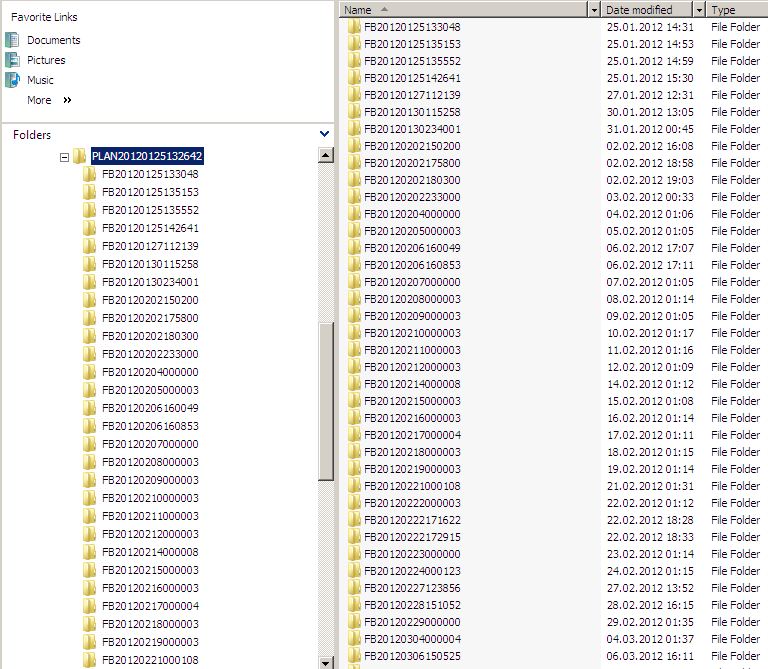This screenshot has width=768, height=669.
Task: Click the folder tree scrollbar thumb
Action: click(326, 401)
